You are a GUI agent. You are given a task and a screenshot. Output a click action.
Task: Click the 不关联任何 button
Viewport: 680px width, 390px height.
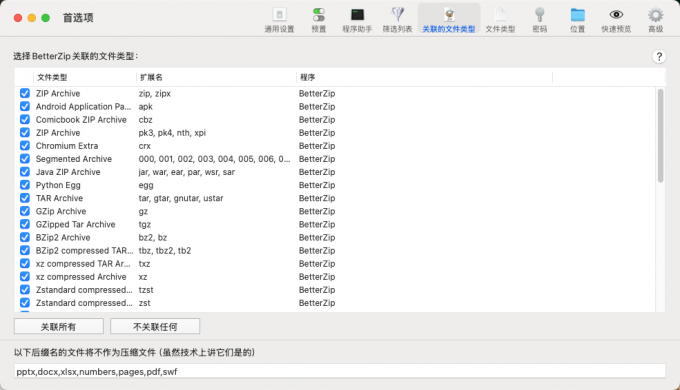[155, 327]
